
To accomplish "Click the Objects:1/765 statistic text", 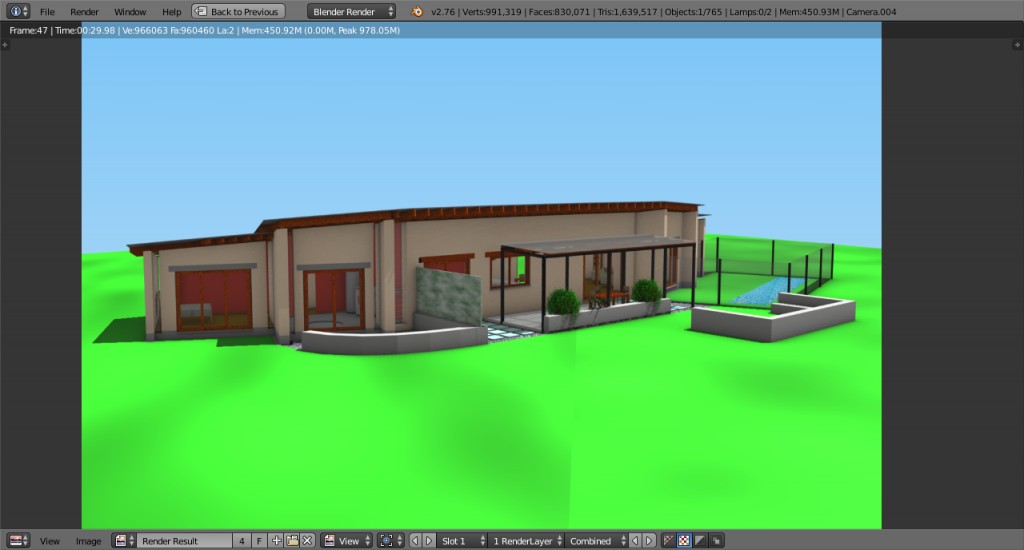I will pyautogui.click(x=694, y=12).
